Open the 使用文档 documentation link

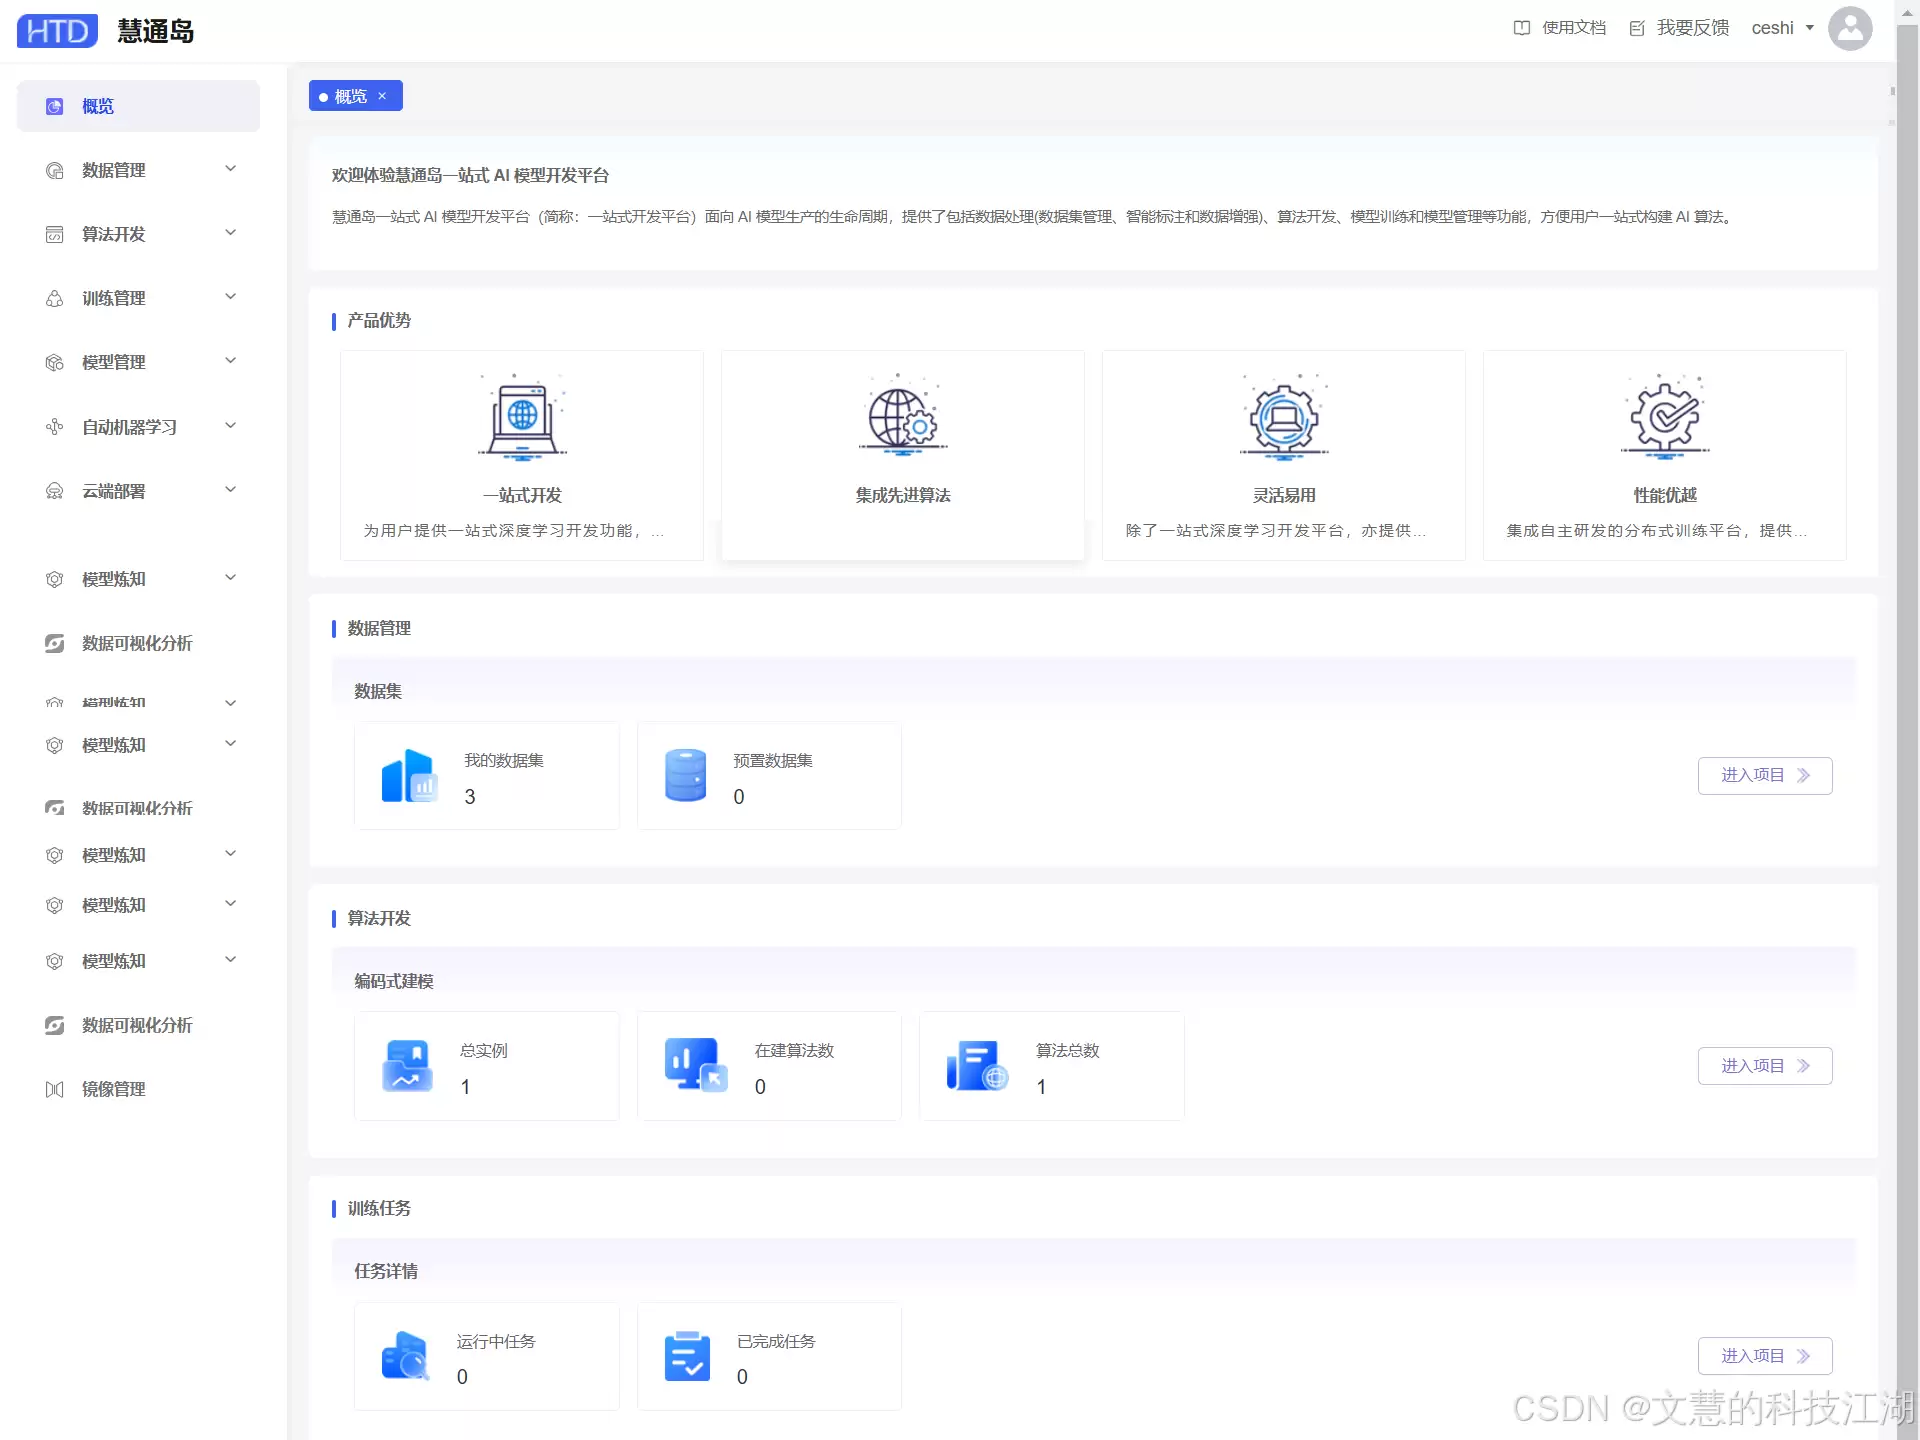(1559, 28)
